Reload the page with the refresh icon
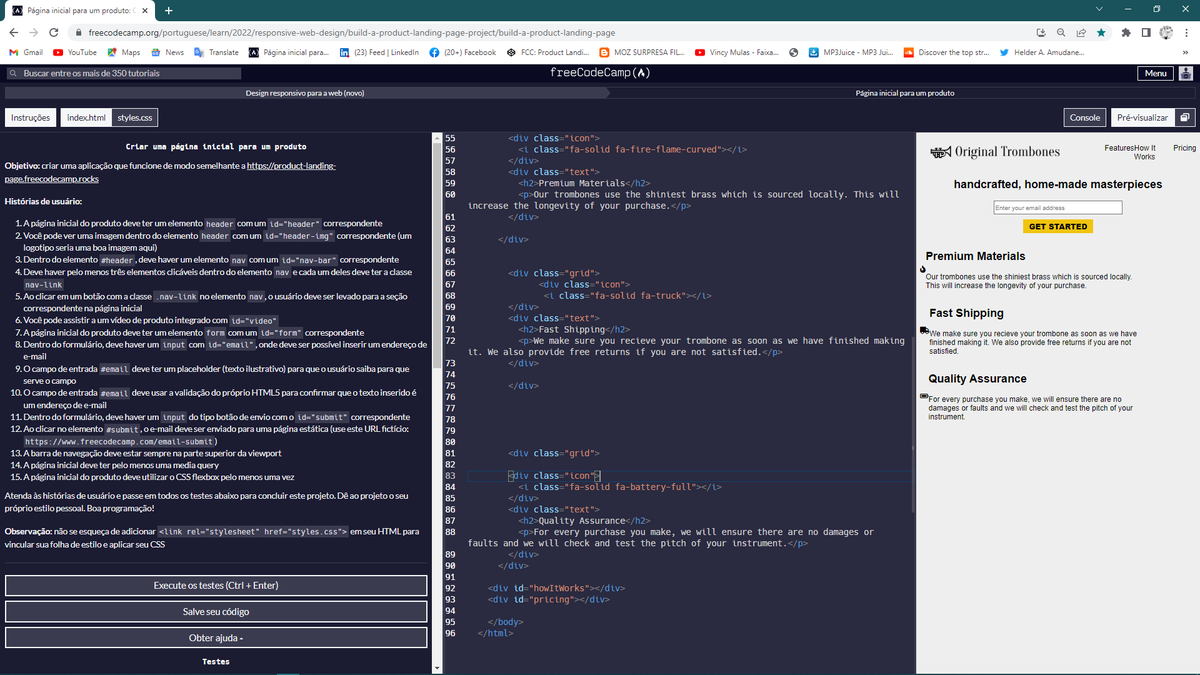This screenshot has height=675, width=1200. point(56,32)
